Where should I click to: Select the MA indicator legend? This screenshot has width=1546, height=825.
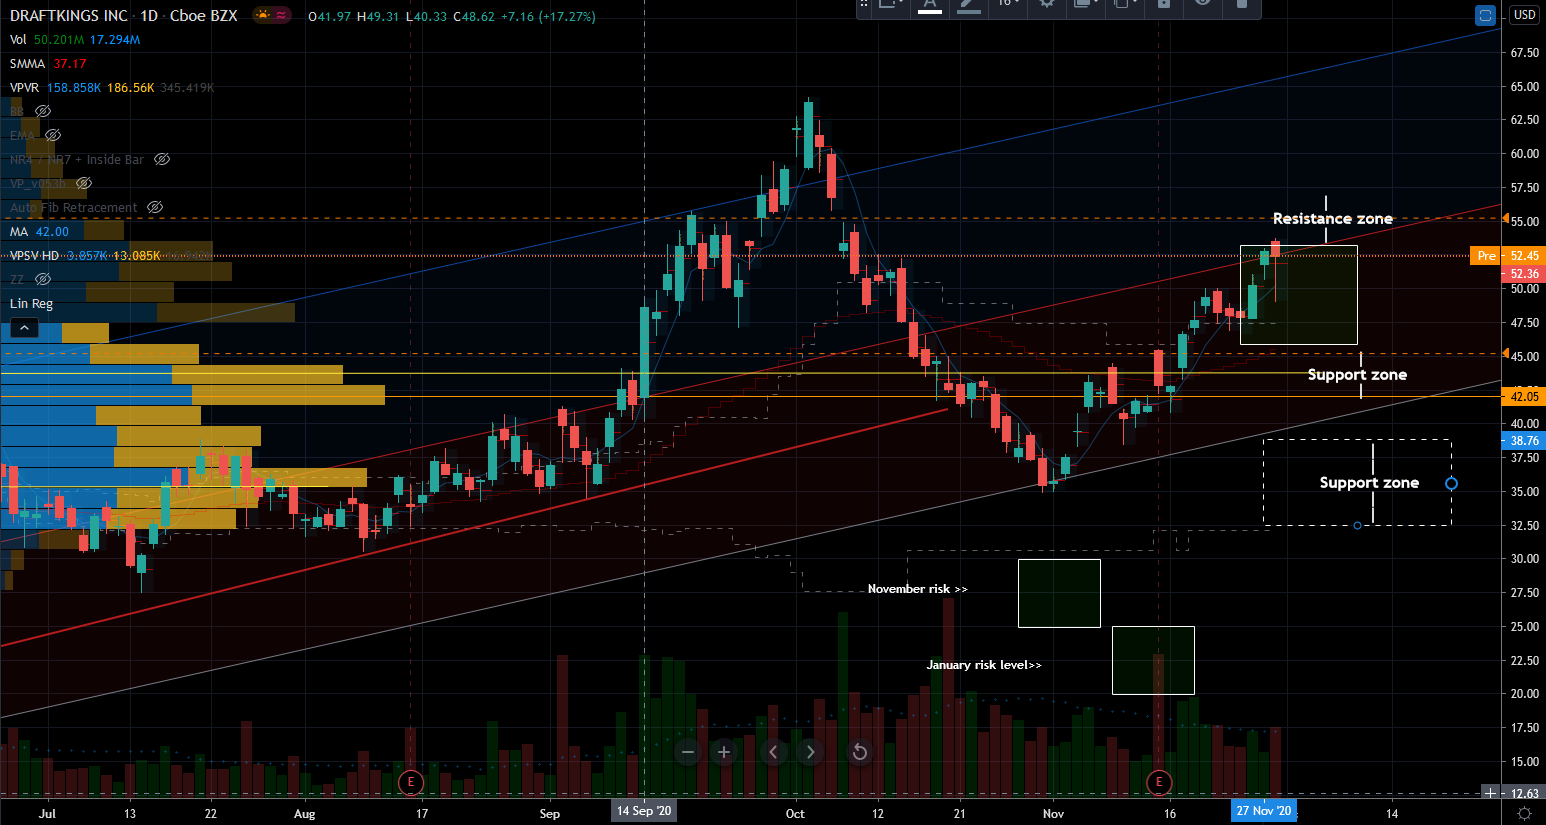19,232
